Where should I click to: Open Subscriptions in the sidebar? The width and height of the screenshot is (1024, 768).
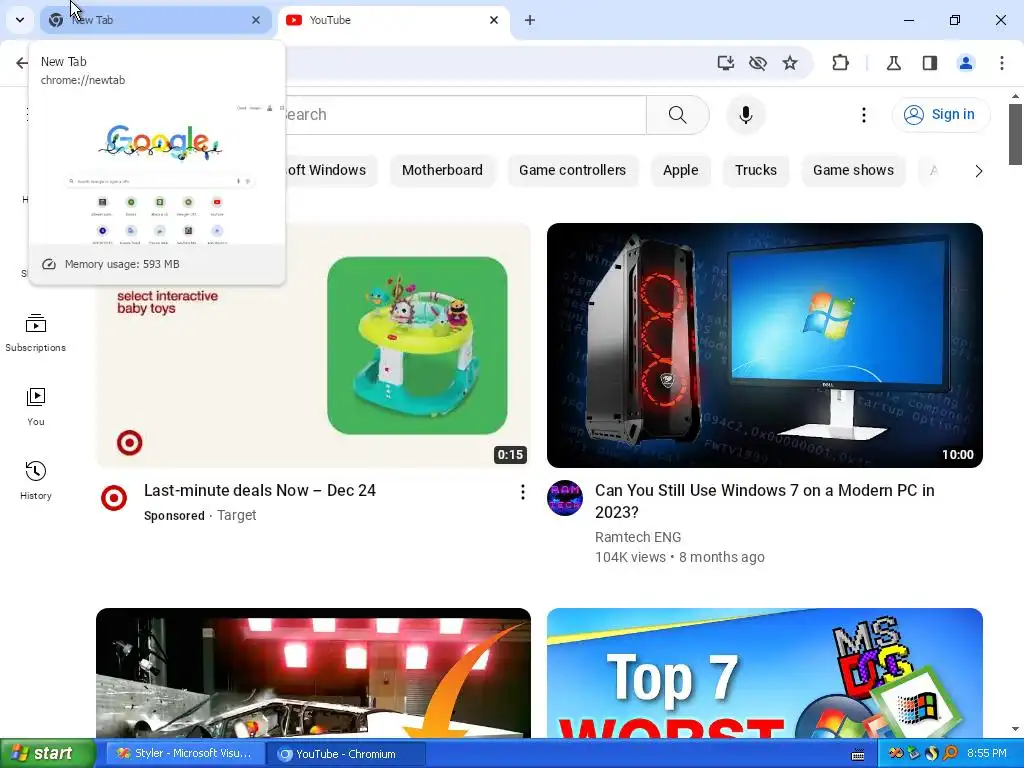tap(36, 332)
